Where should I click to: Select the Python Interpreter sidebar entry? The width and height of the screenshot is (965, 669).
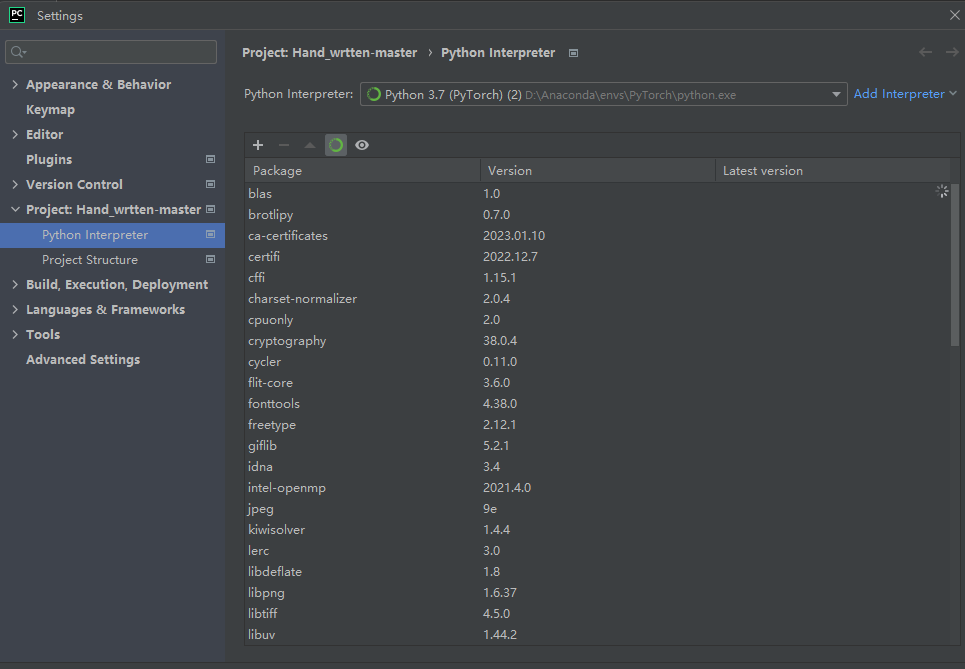tap(95, 234)
